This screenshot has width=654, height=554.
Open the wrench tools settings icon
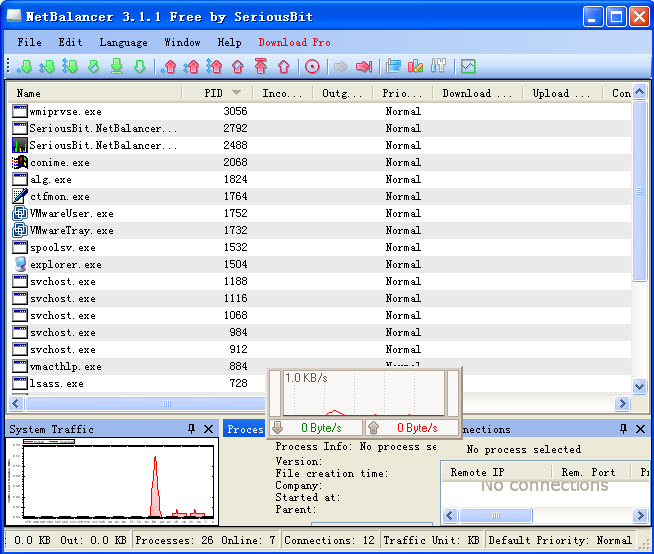(x=438, y=67)
